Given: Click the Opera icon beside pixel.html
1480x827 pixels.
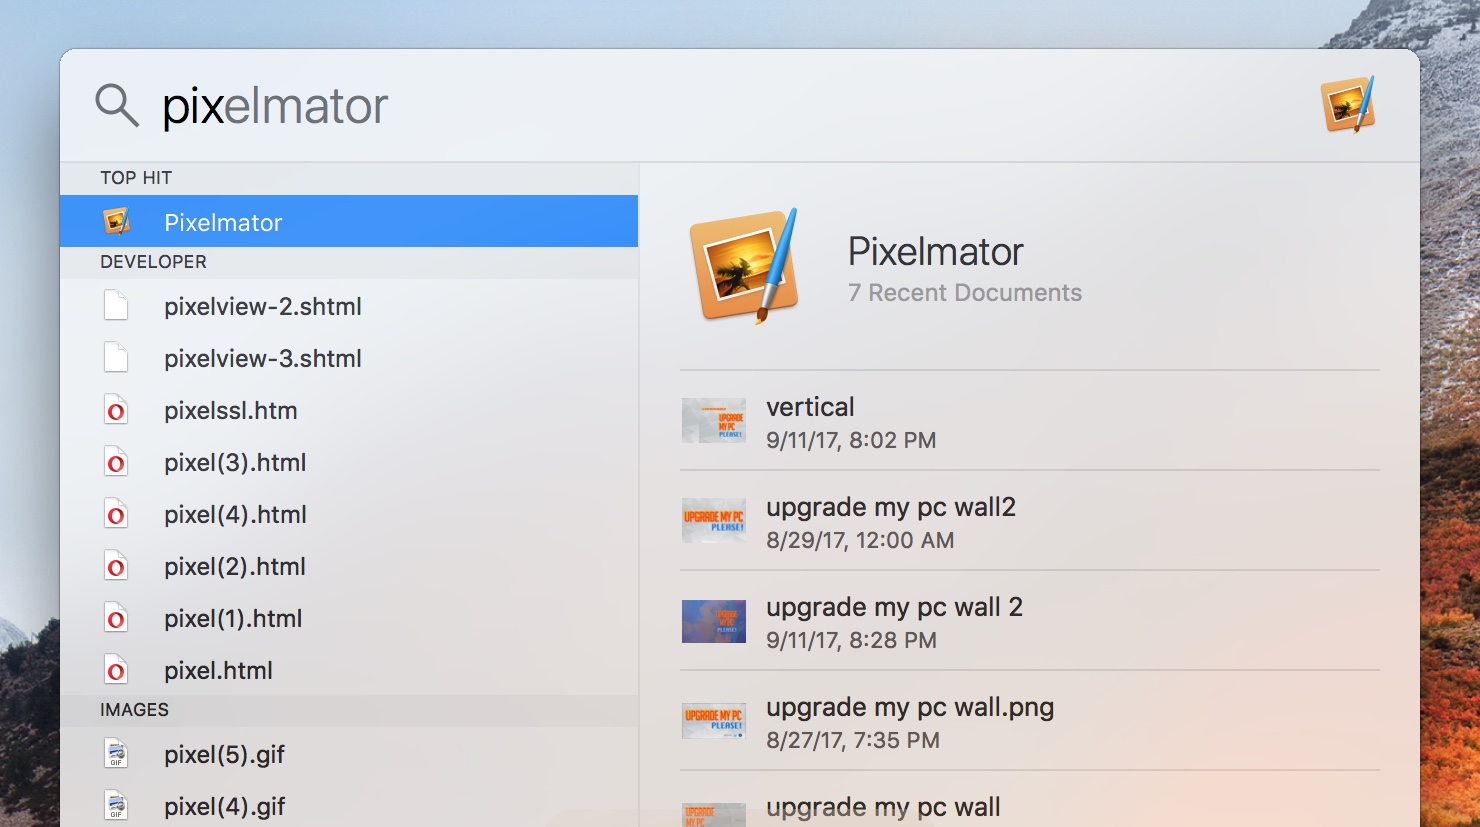Looking at the screenshot, I should 116,671.
